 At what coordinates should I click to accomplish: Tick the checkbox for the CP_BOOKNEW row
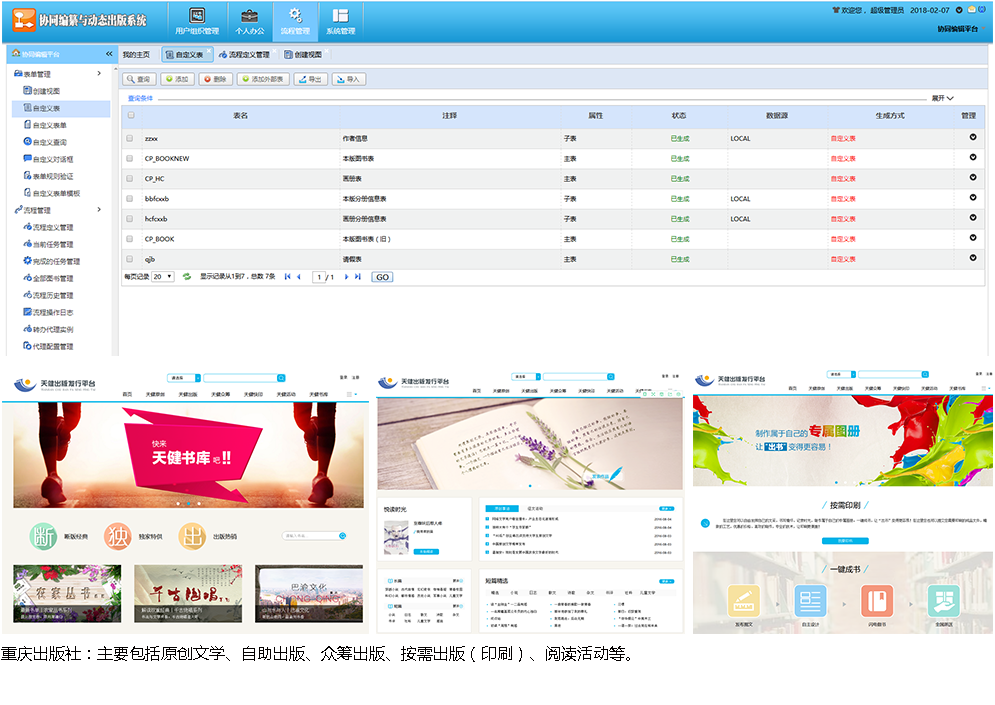130,158
